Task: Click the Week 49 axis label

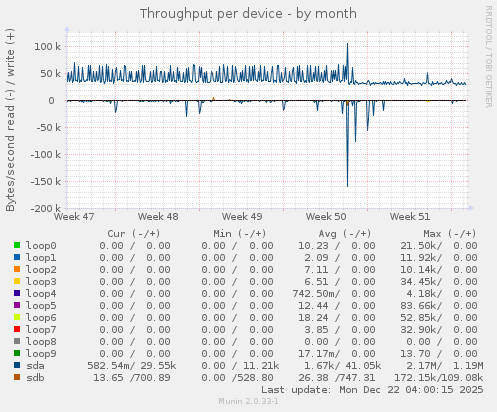Action: [x=242, y=217]
